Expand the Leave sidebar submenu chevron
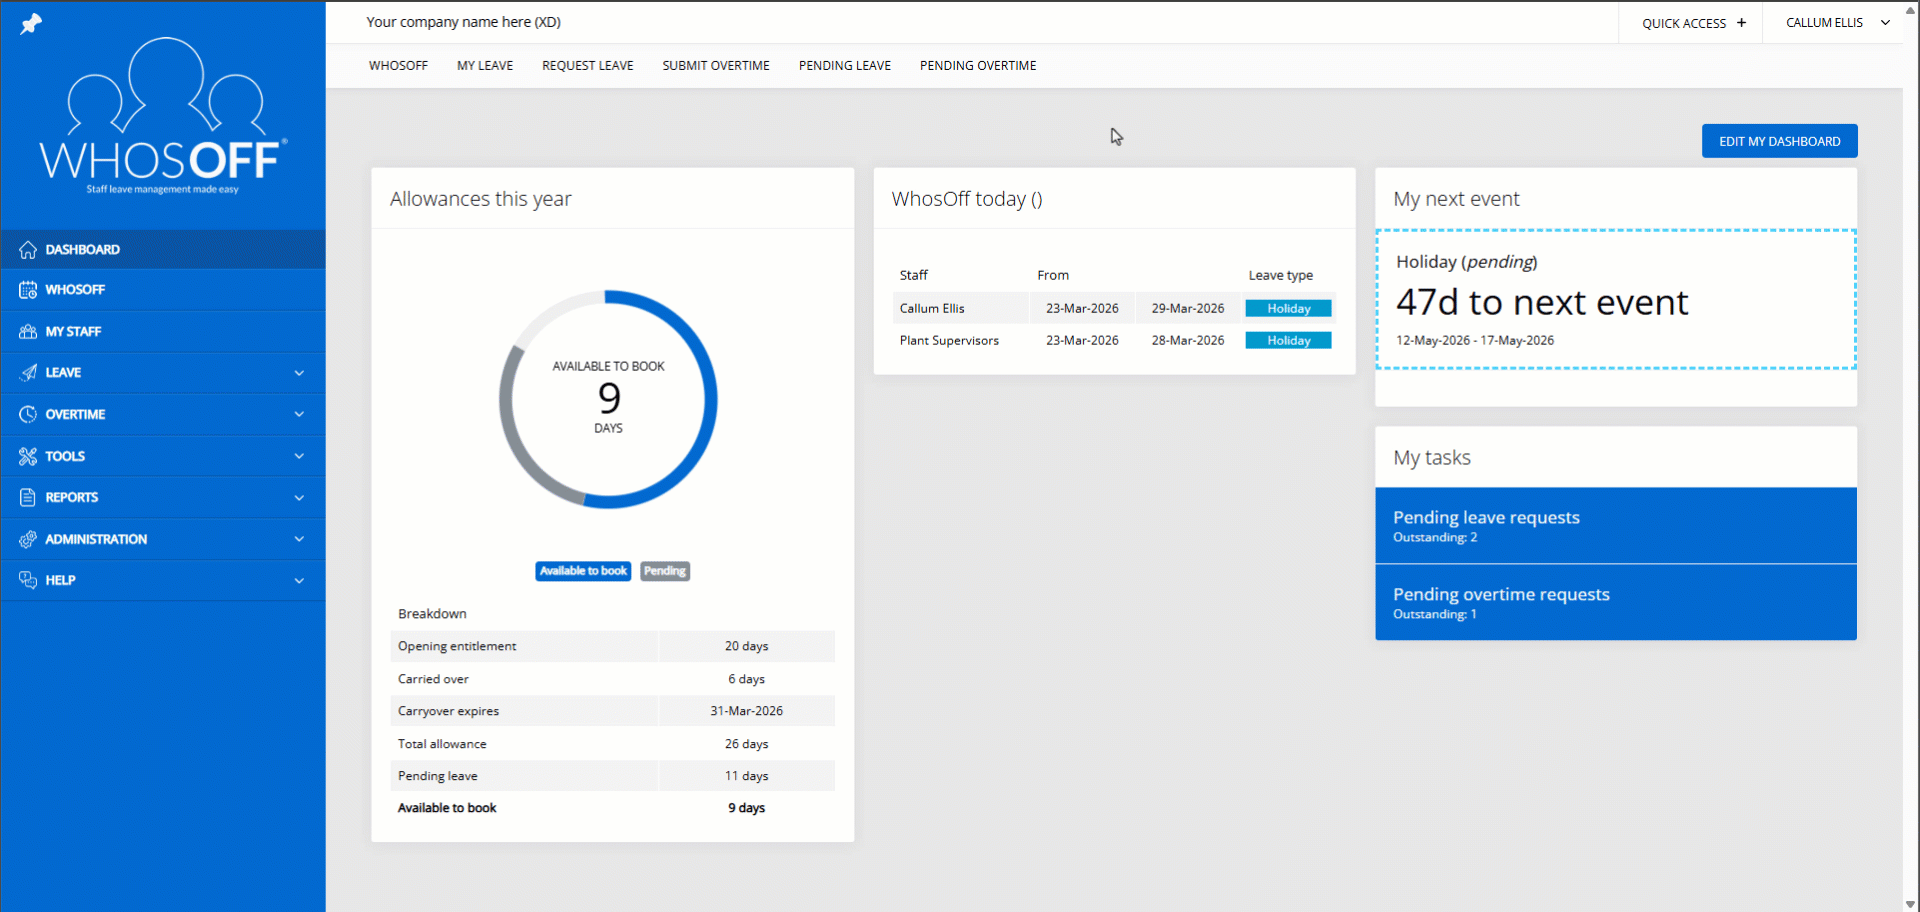This screenshot has height=912, width=1920. (299, 373)
